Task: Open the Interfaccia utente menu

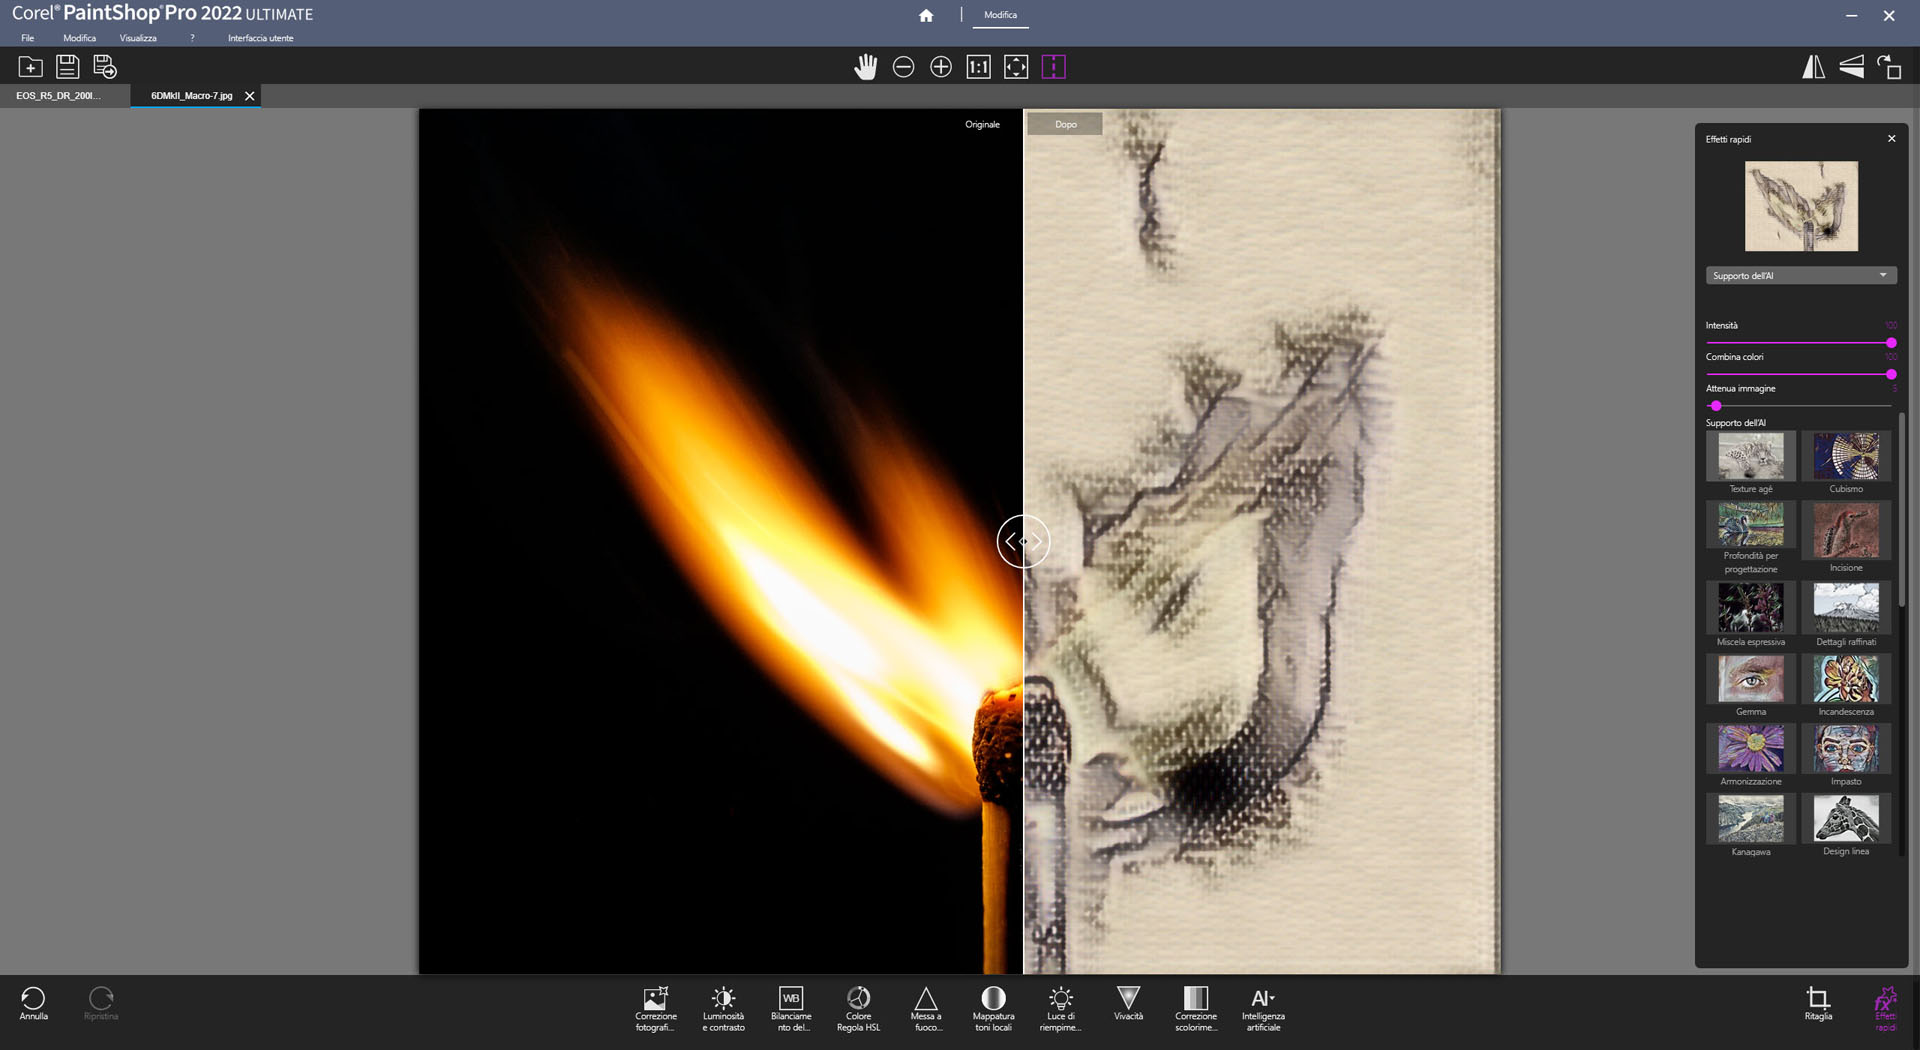Action: (260, 38)
